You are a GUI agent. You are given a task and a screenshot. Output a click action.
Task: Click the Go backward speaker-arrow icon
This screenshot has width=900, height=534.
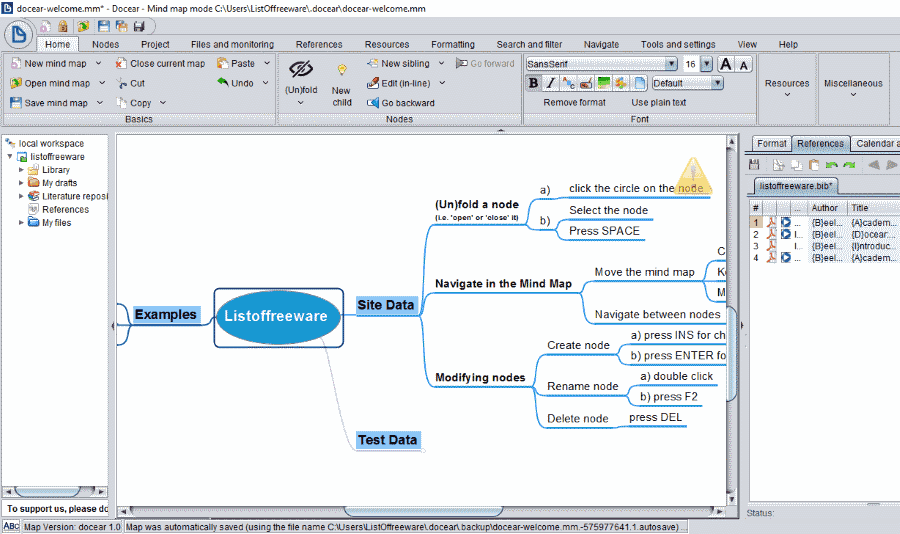click(373, 103)
